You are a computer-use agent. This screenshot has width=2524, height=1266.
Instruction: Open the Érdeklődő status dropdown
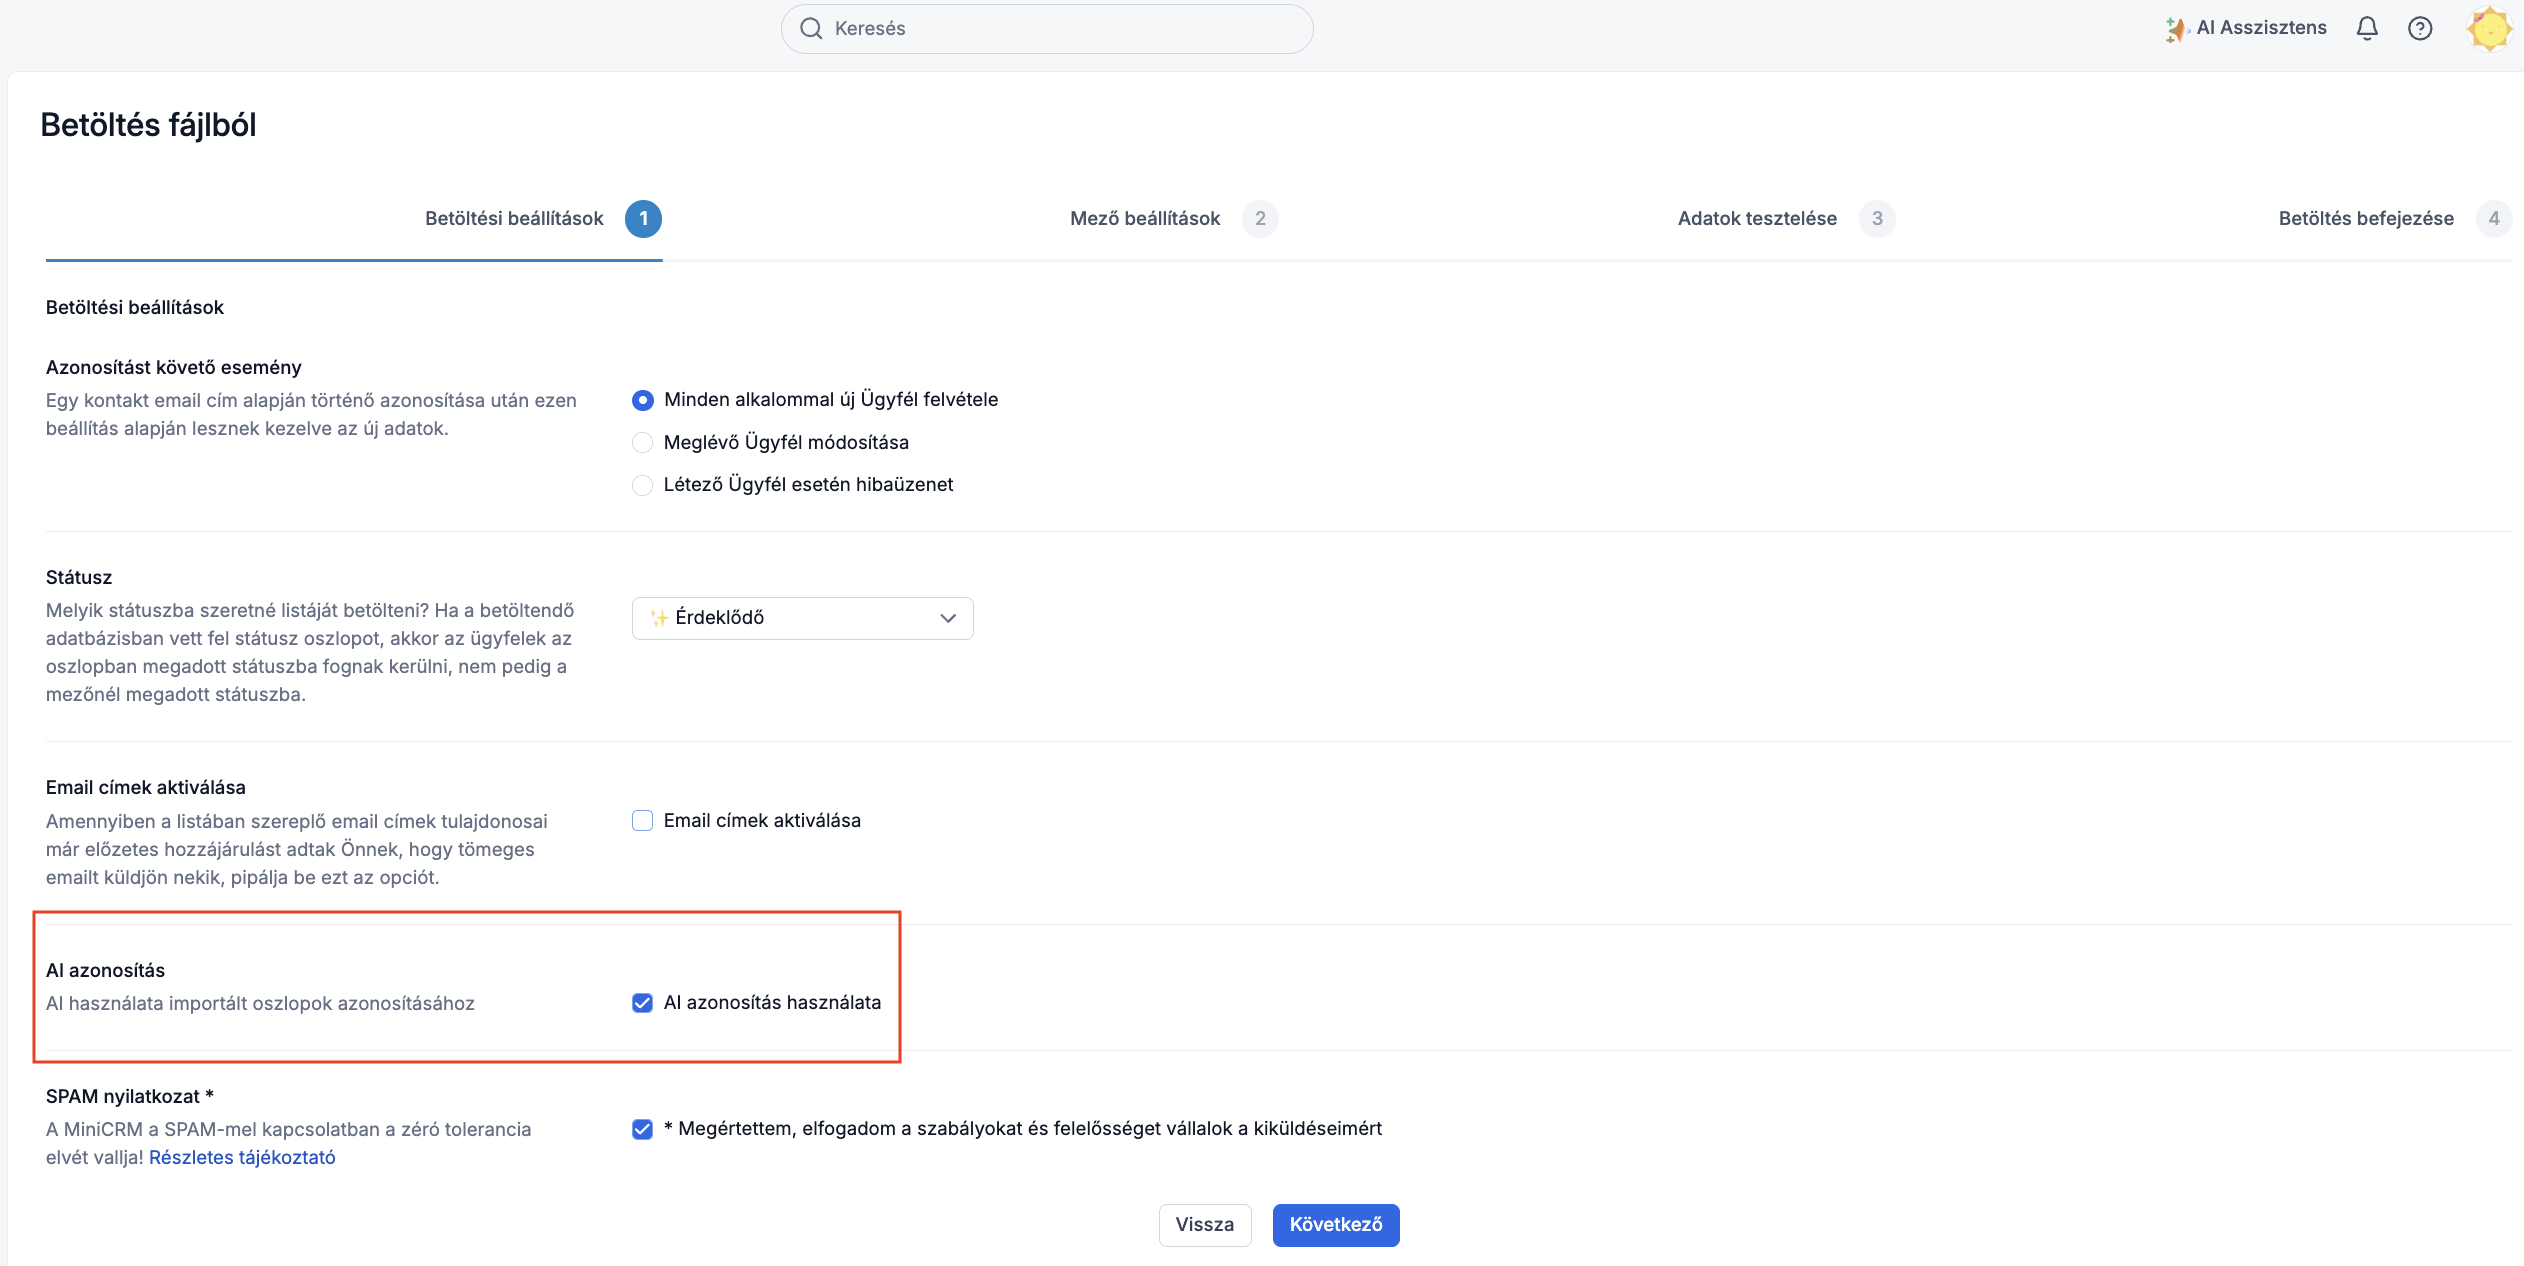(802, 618)
